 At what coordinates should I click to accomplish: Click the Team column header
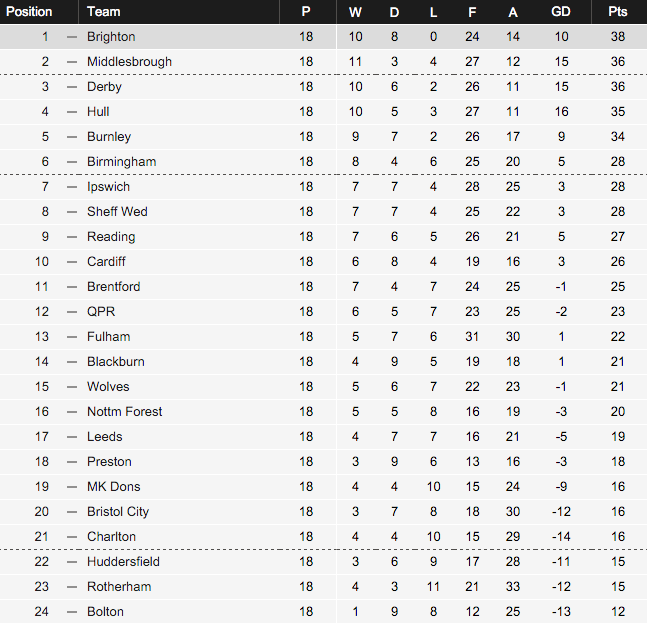point(104,12)
